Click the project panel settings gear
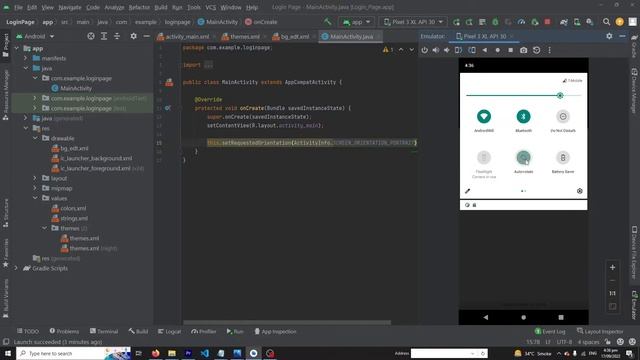 [x=133, y=36]
